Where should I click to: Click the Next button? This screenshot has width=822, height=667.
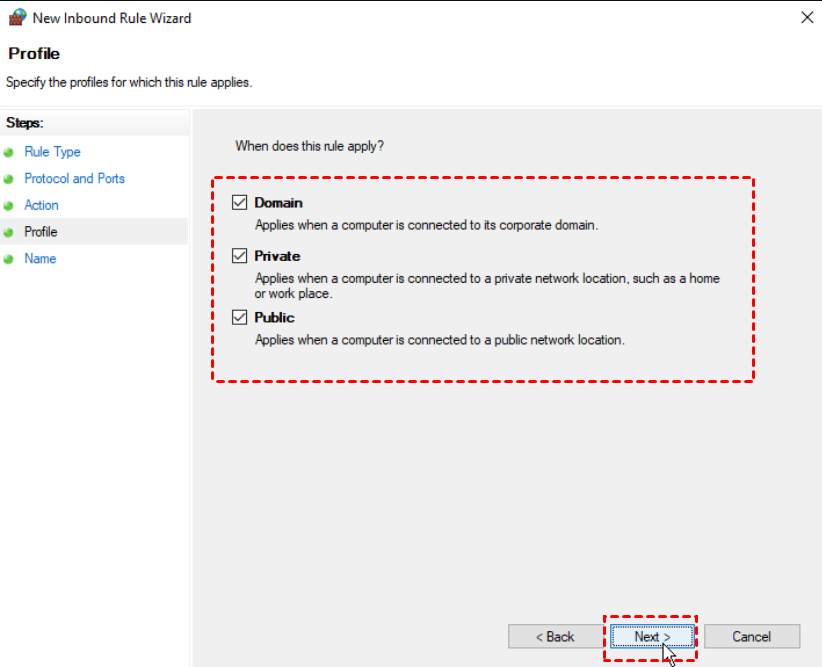(x=652, y=637)
